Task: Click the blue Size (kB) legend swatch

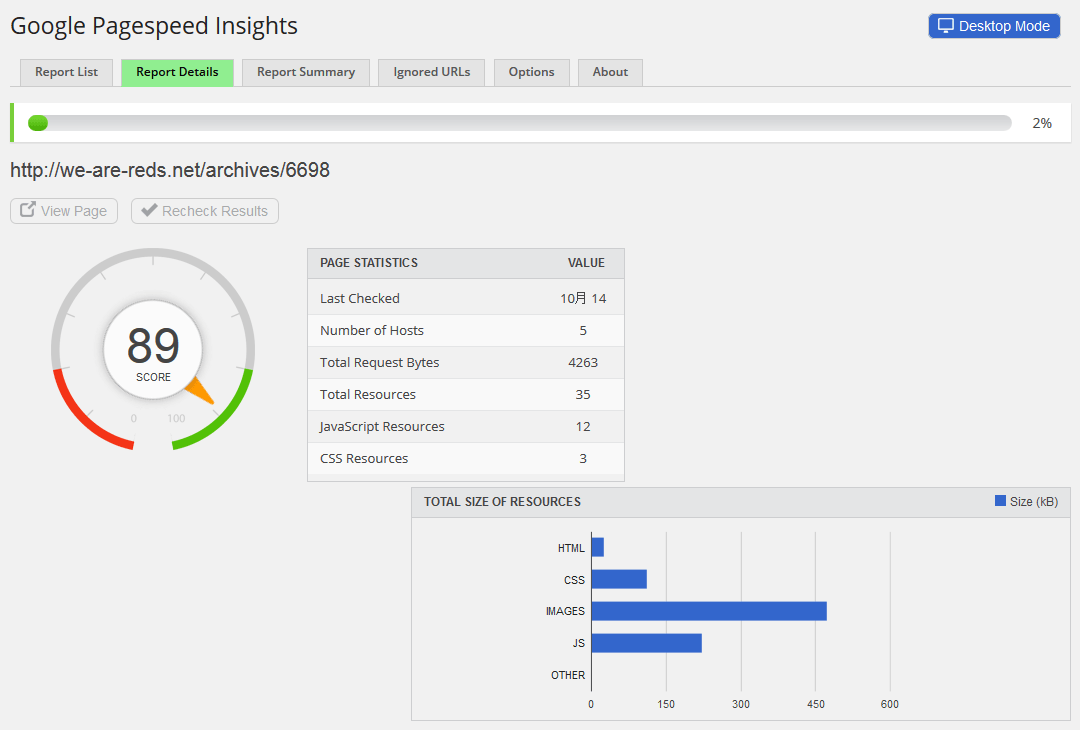Action: point(1000,501)
